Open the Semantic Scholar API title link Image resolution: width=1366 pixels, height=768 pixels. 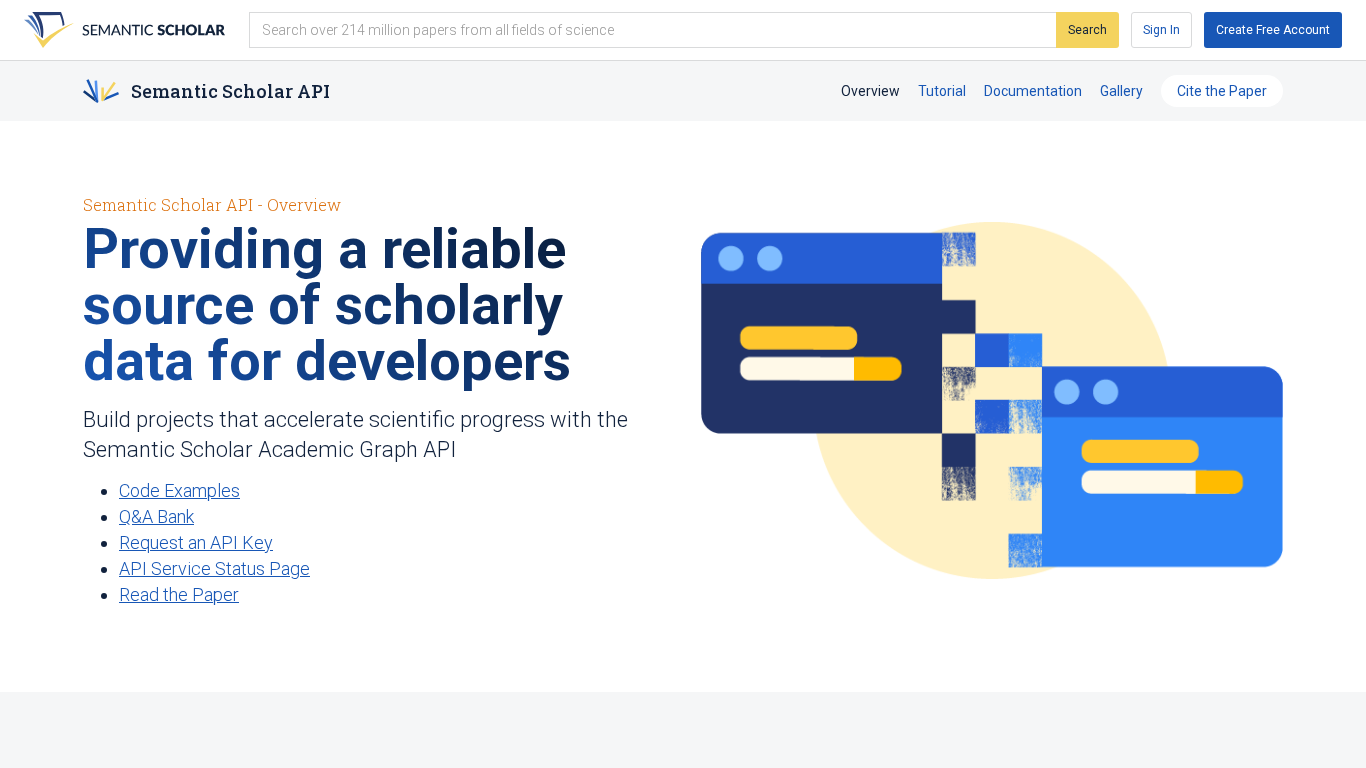pos(230,91)
